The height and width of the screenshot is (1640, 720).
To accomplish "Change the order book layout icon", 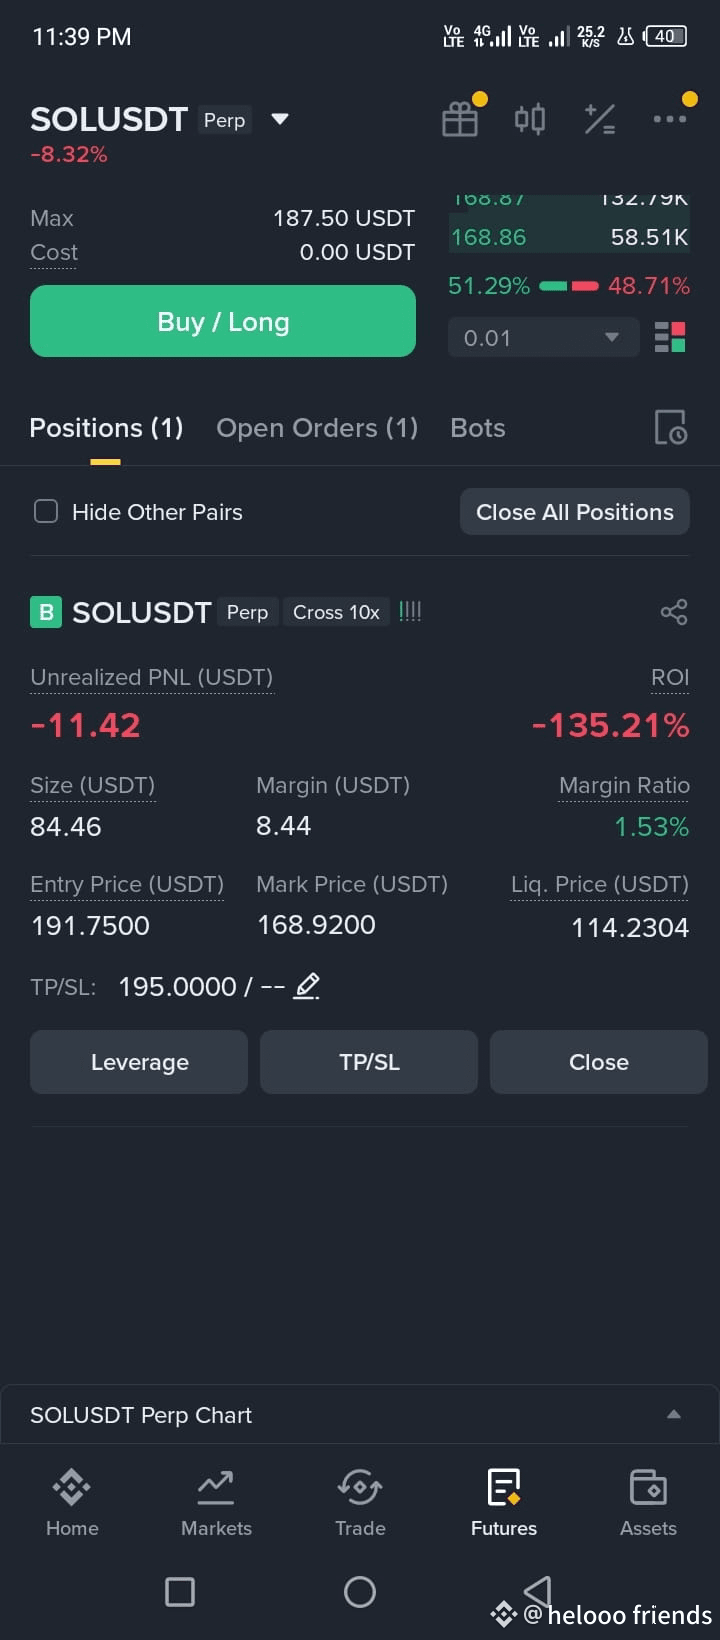I will point(670,337).
